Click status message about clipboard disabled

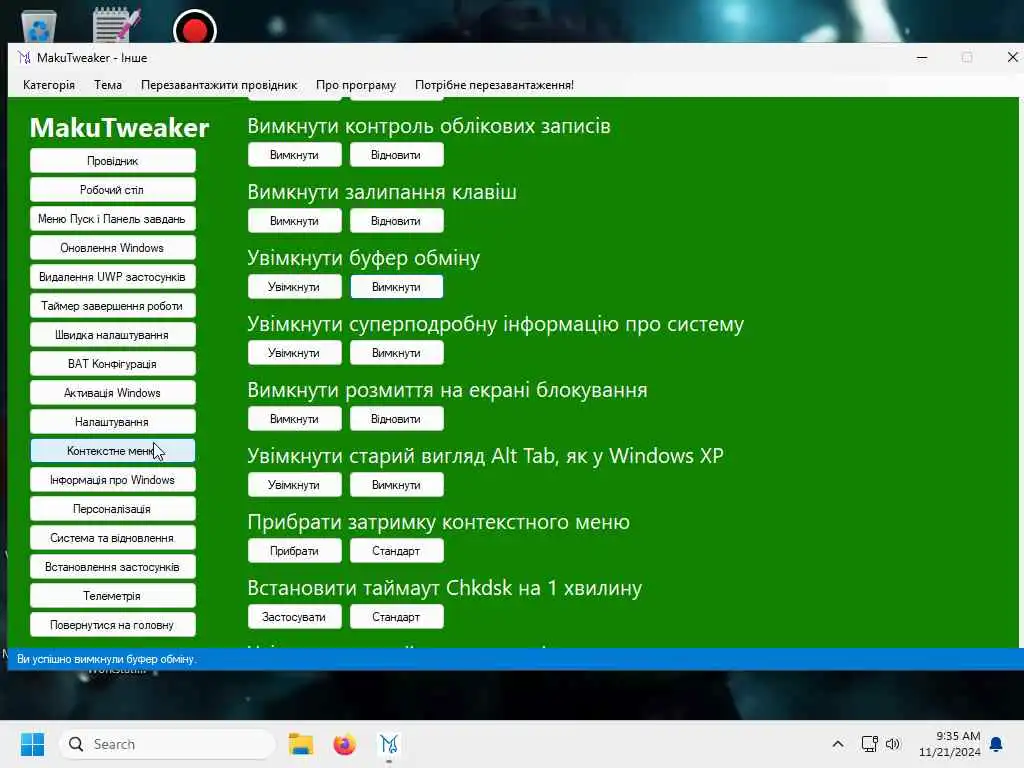(106, 659)
